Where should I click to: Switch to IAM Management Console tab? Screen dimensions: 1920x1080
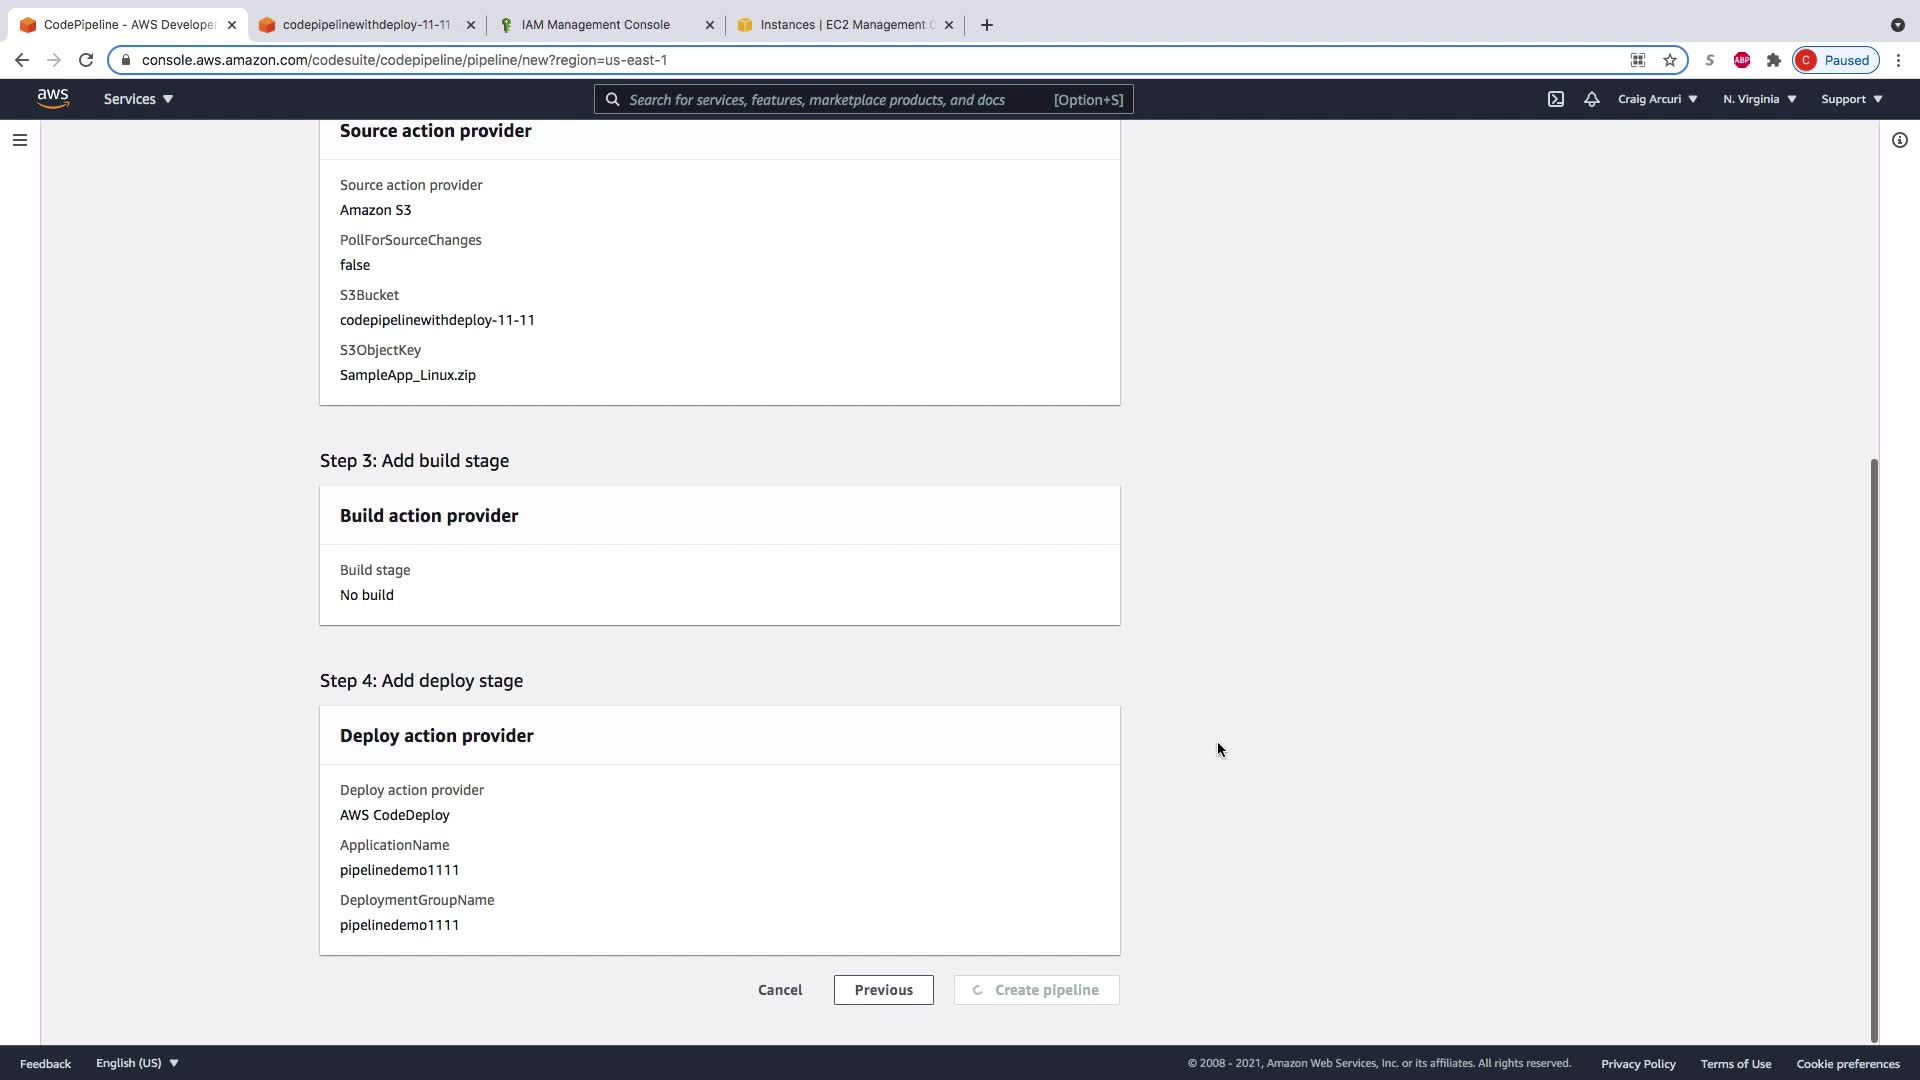[x=596, y=25]
